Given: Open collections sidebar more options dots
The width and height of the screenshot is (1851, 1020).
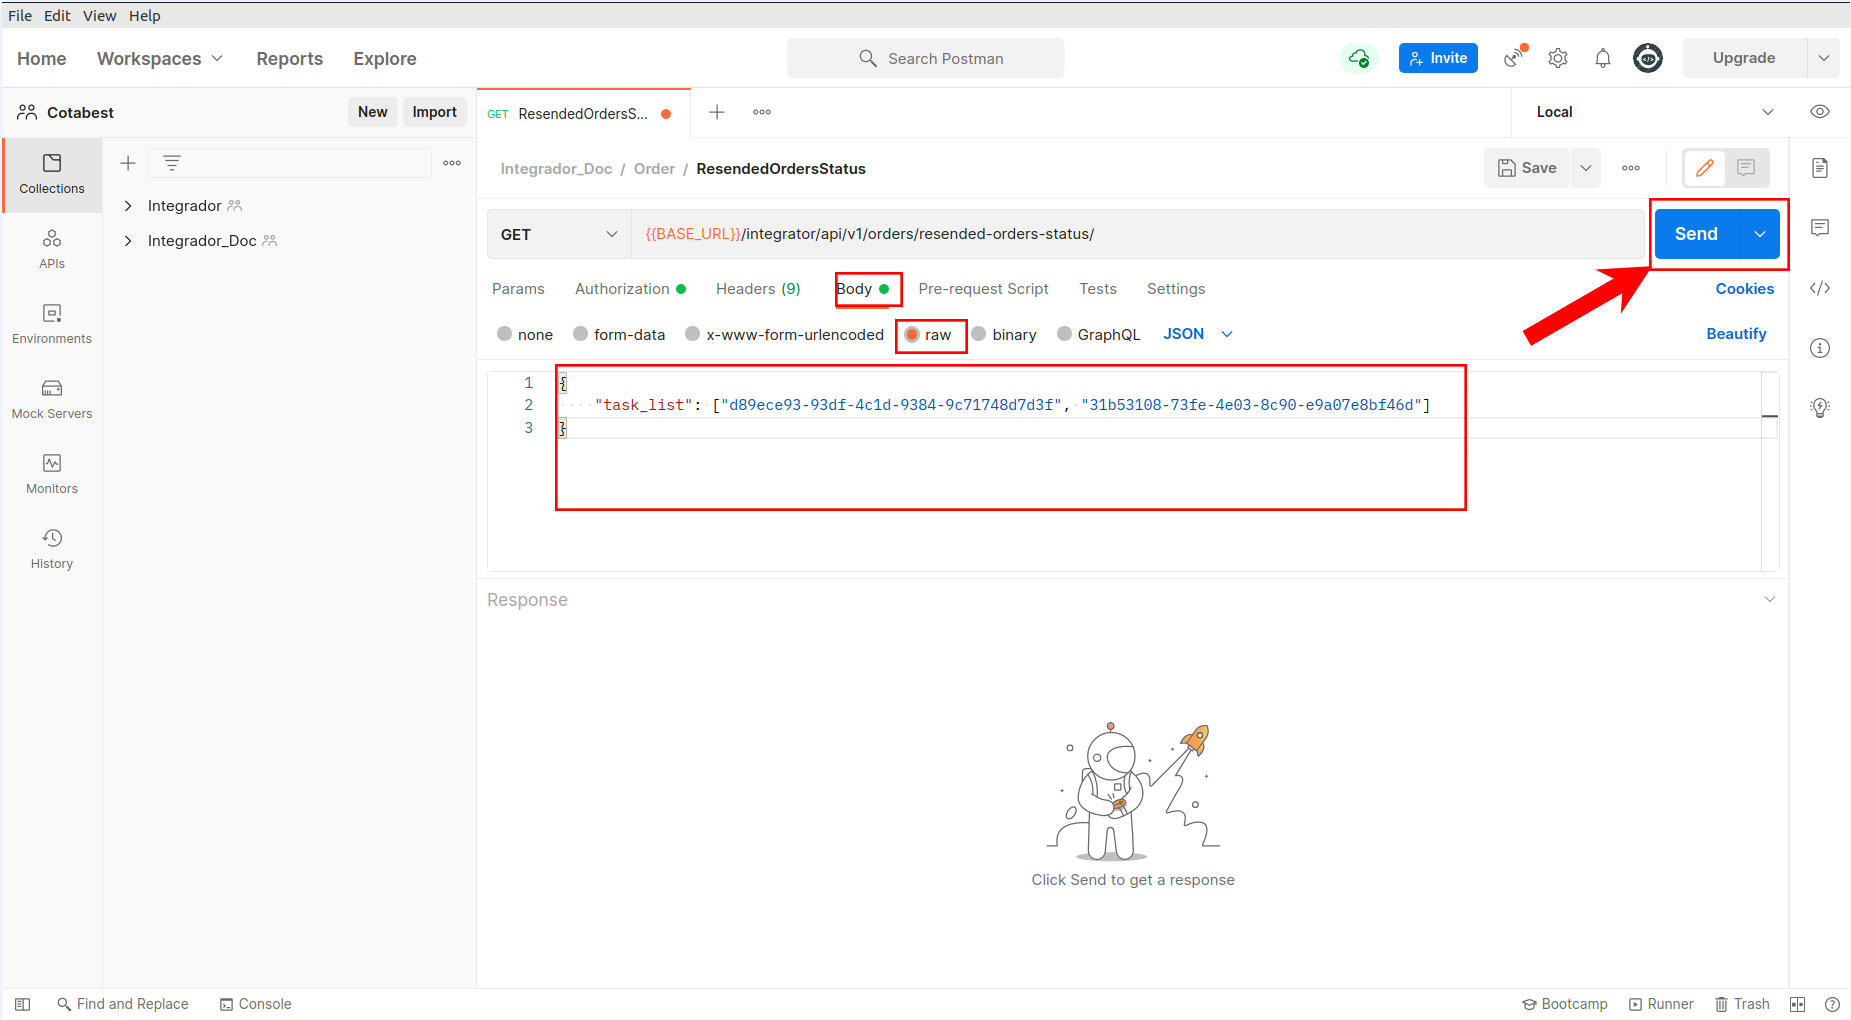Looking at the screenshot, I should 452,163.
